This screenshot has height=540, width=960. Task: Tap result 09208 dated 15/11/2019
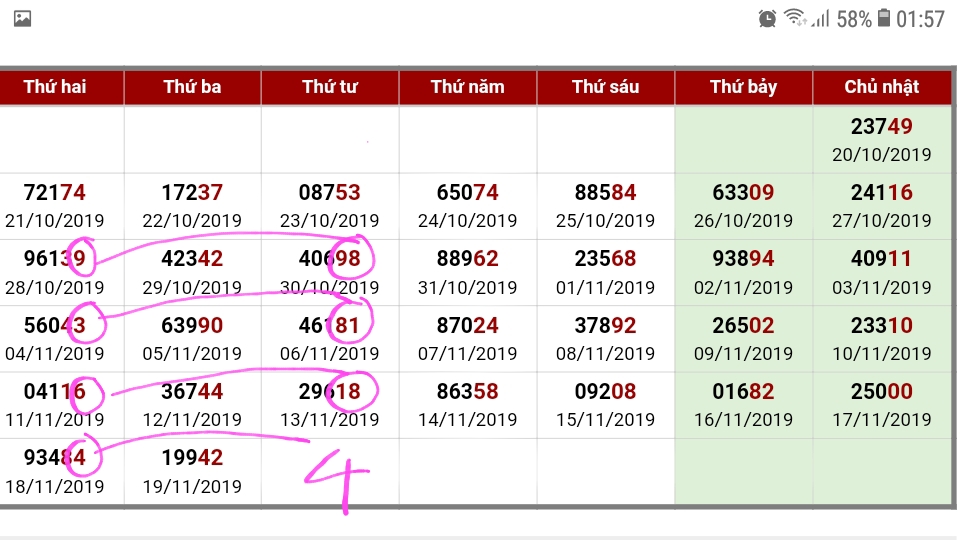(x=606, y=404)
